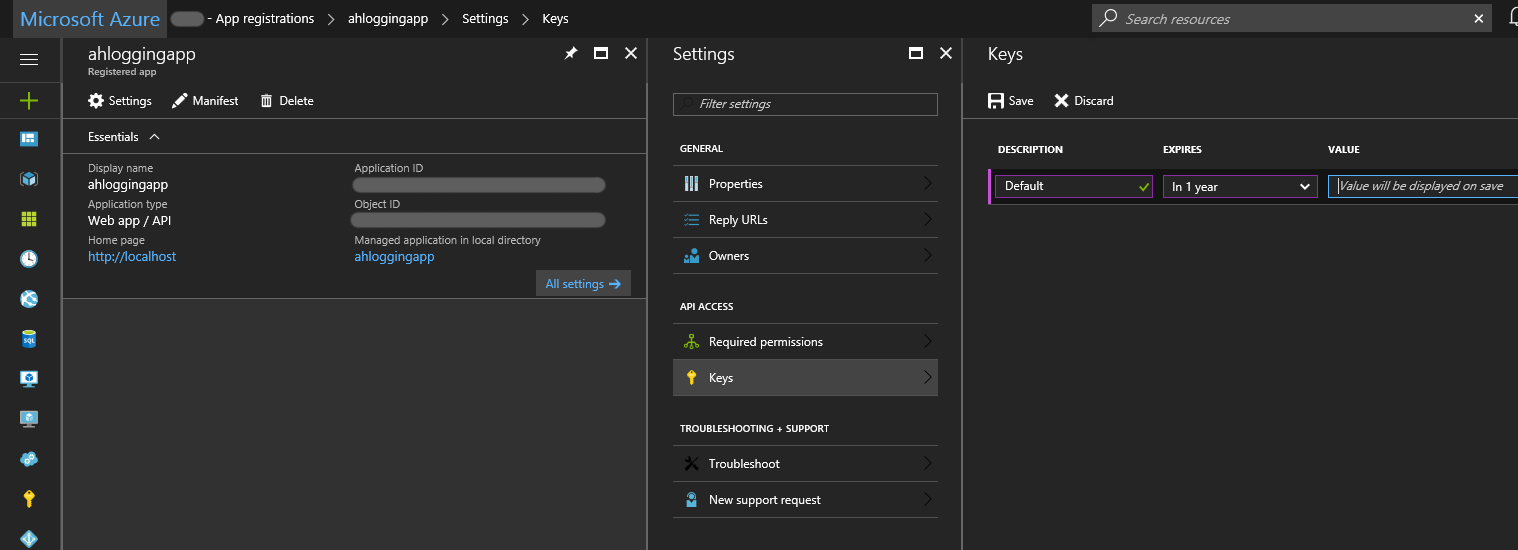Click the chevron on the Properties row
Viewport: 1518px width, 550px height.
pyautogui.click(x=927, y=183)
